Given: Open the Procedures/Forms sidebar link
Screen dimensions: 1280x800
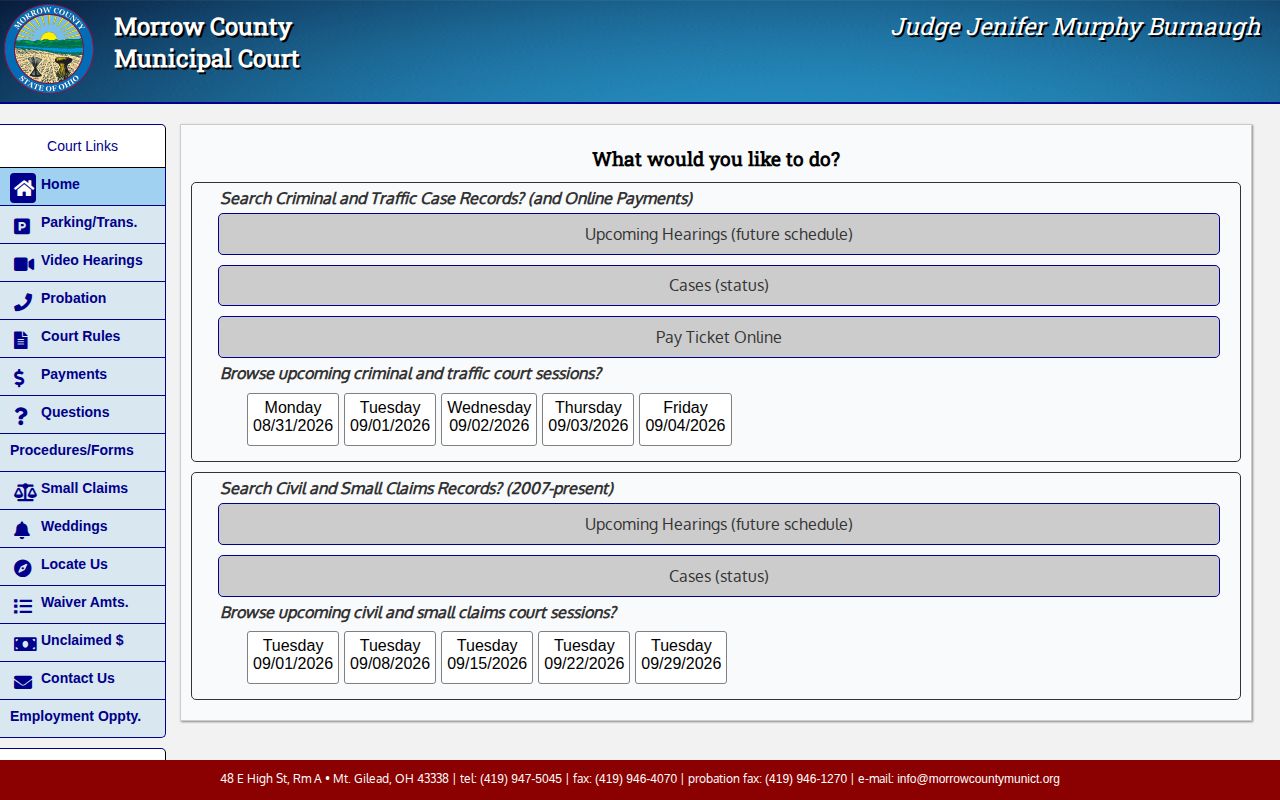Looking at the screenshot, I should pyautogui.click(x=83, y=452).
